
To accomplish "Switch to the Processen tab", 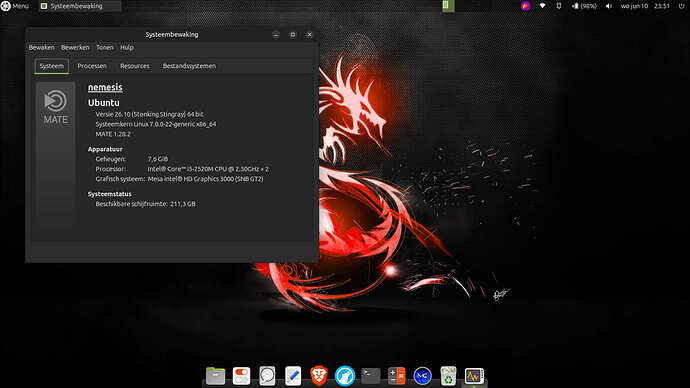I will [92, 66].
